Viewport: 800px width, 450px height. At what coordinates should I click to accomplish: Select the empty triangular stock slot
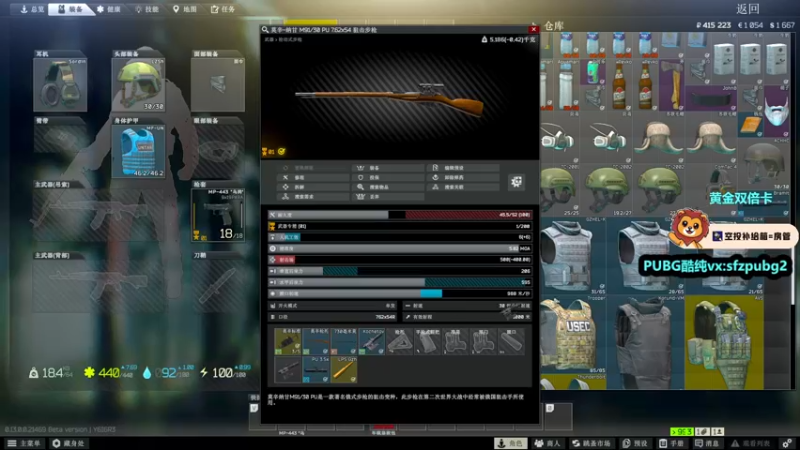(x=399, y=341)
